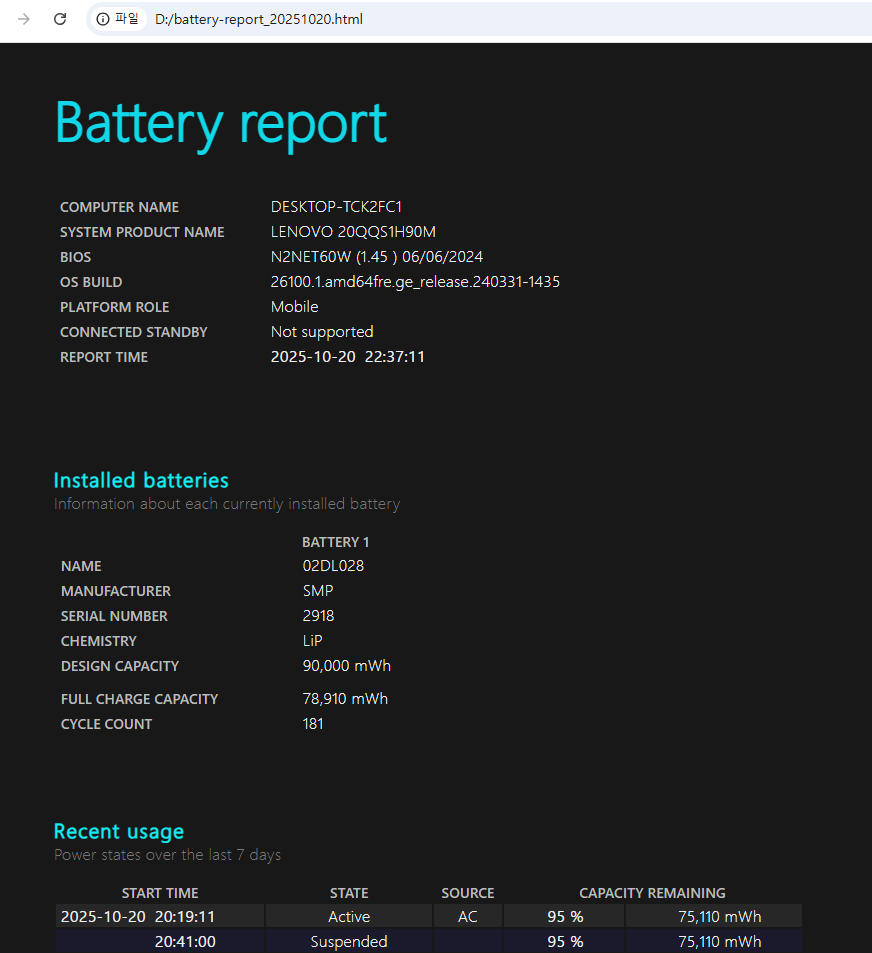
Task: Open the file info icon beside 파일
Action: coord(103,19)
